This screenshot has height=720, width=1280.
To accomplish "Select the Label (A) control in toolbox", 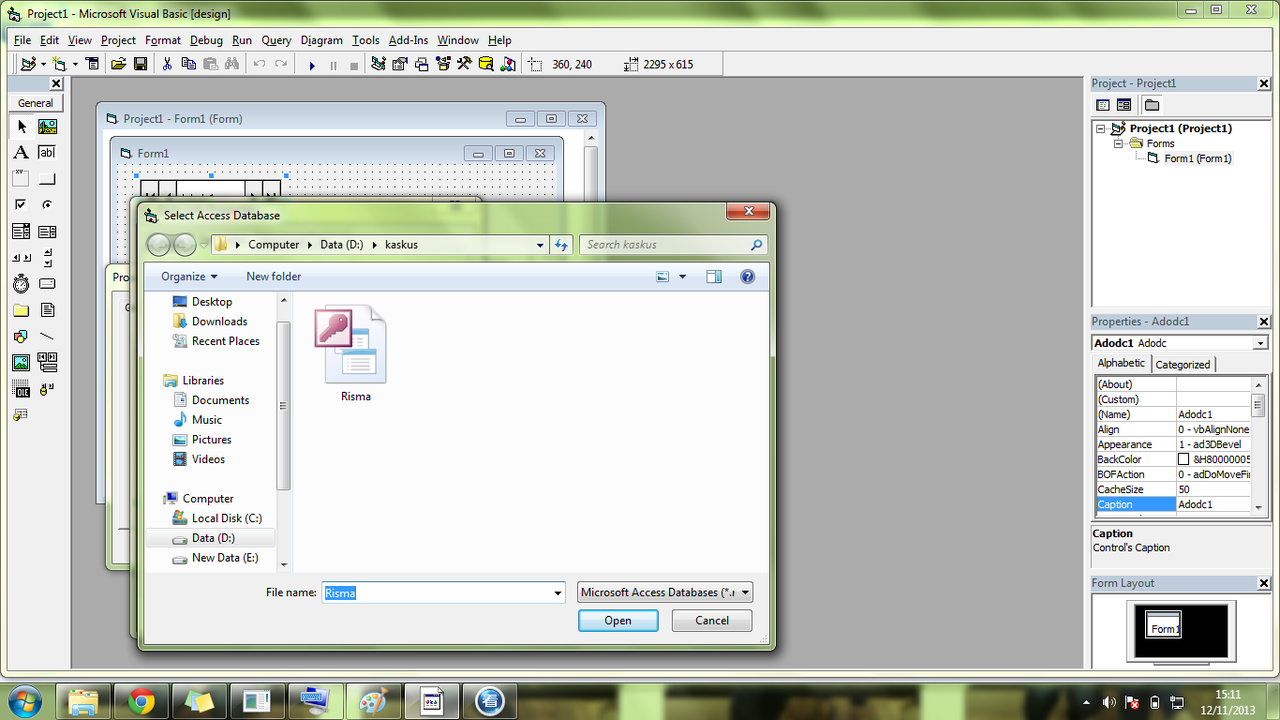I will click(21, 153).
